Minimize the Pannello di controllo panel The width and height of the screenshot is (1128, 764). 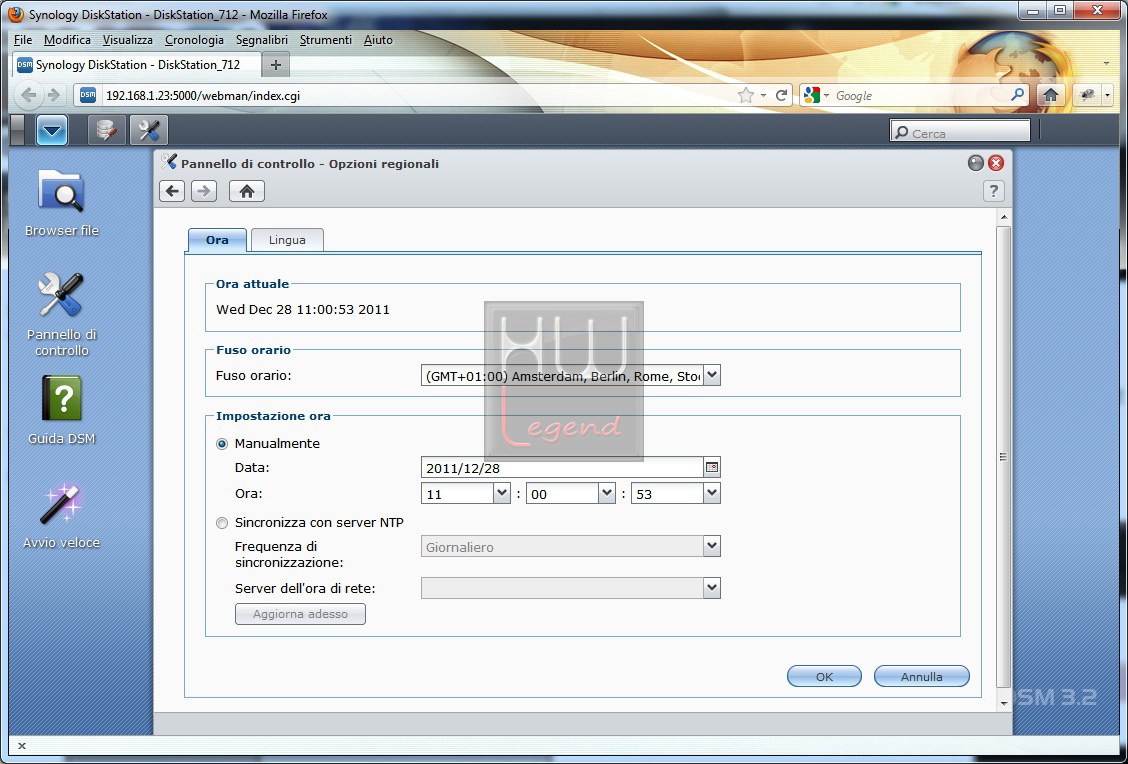tap(975, 163)
